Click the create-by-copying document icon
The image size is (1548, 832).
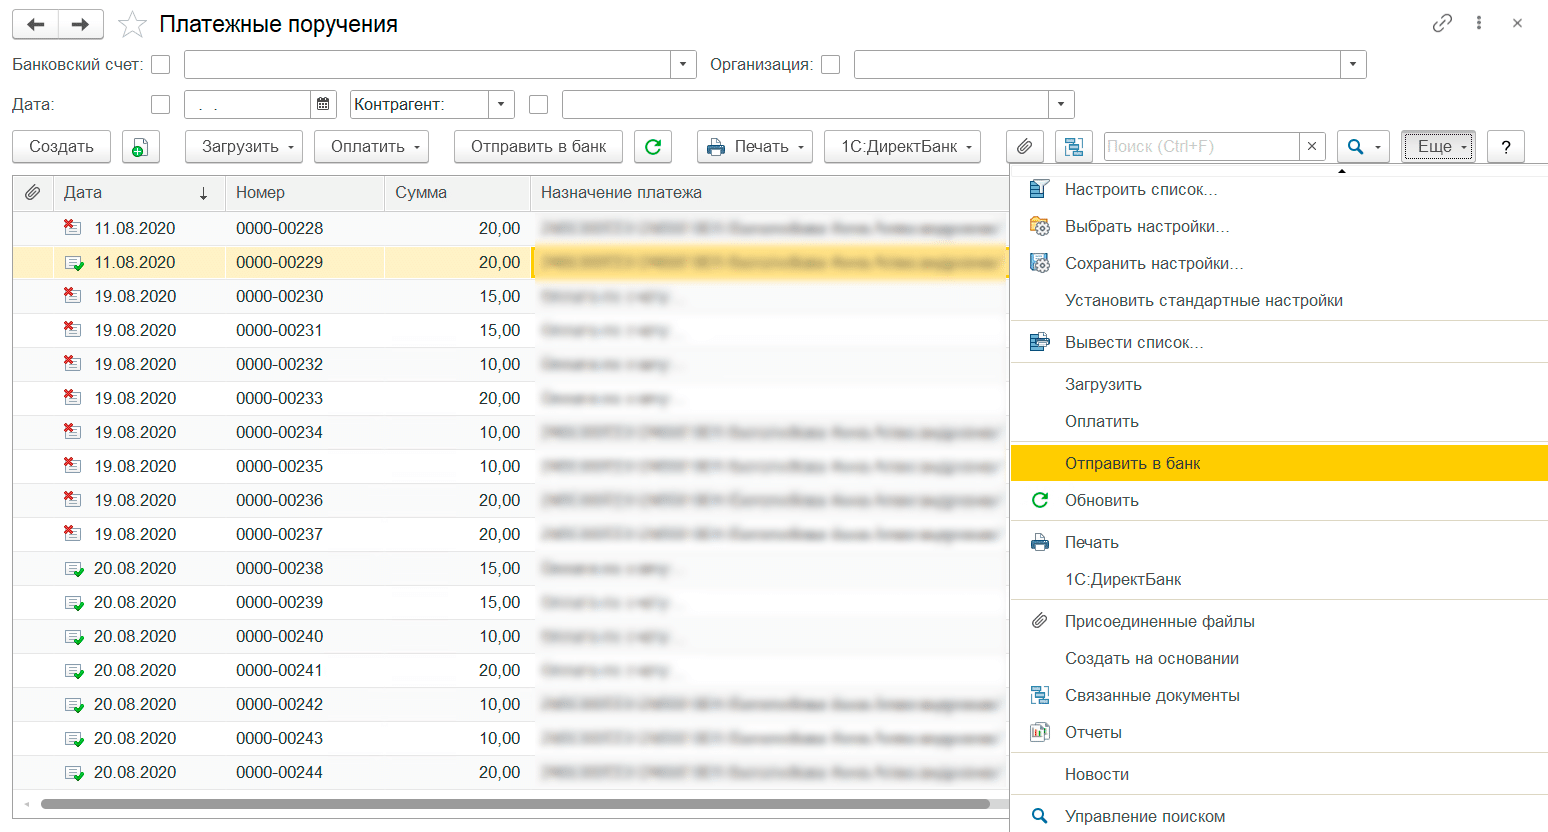click(x=140, y=147)
